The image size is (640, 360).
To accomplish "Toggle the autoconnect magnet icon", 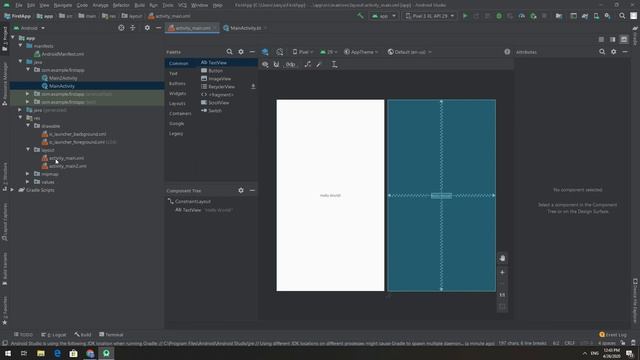I will pos(276,64).
